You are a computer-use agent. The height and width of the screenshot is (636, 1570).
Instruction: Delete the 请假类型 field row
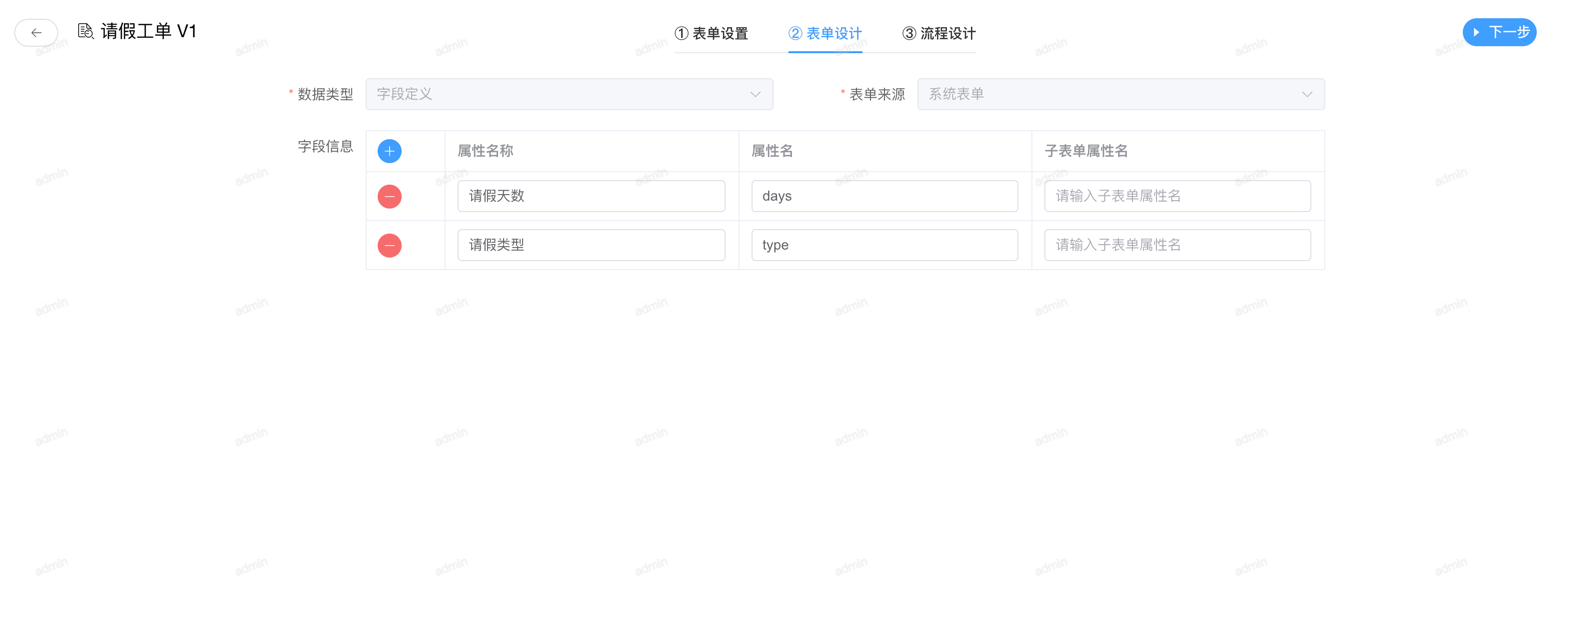click(389, 245)
